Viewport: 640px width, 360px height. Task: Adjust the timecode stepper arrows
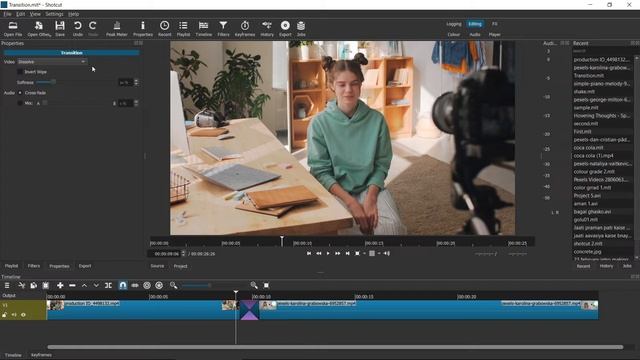pos(183,253)
